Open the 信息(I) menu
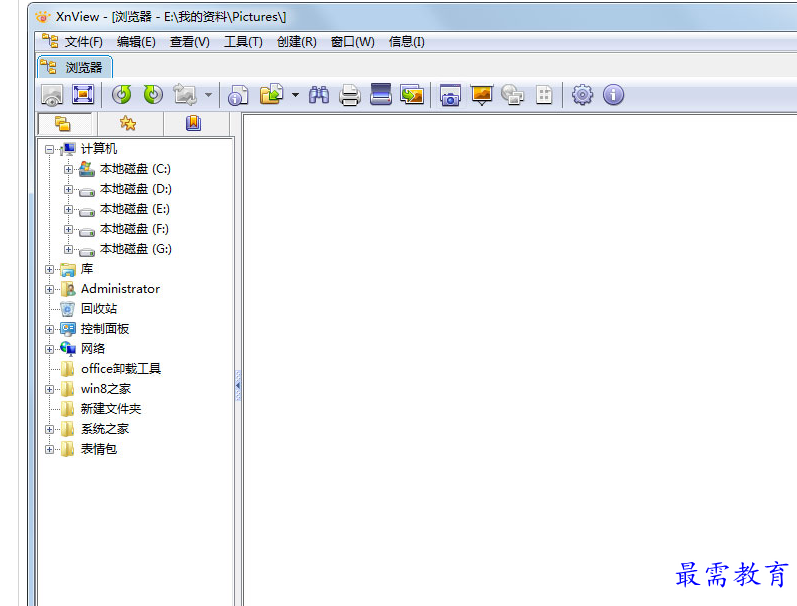The width and height of the screenshot is (797, 606). [407, 42]
